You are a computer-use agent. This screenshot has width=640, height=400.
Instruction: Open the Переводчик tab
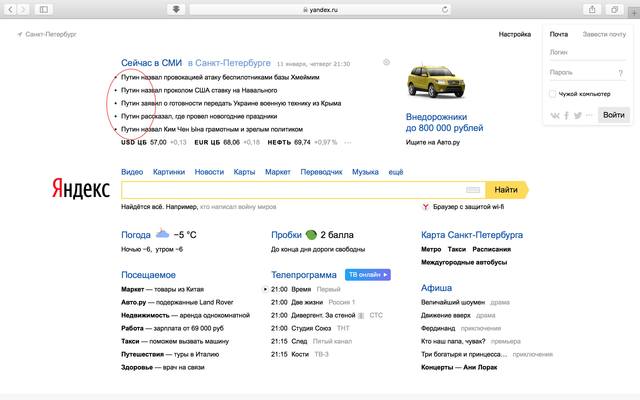321,172
